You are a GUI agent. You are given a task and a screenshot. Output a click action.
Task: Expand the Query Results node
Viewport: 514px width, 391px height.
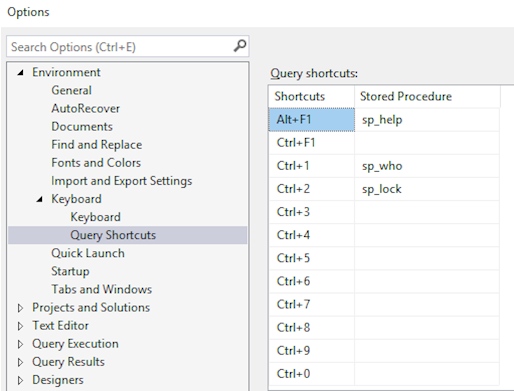point(20,362)
